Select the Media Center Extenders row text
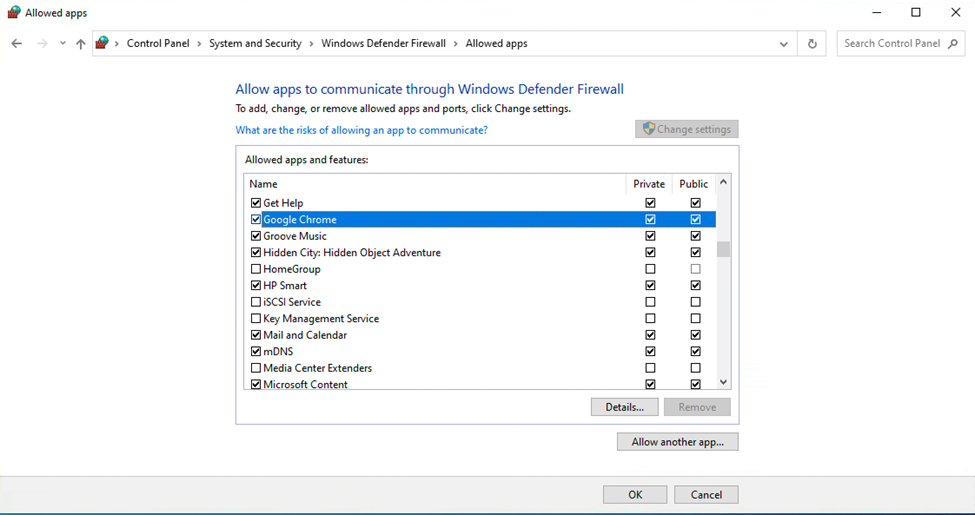Viewport: 975px width, 515px height. click(318, 368)
